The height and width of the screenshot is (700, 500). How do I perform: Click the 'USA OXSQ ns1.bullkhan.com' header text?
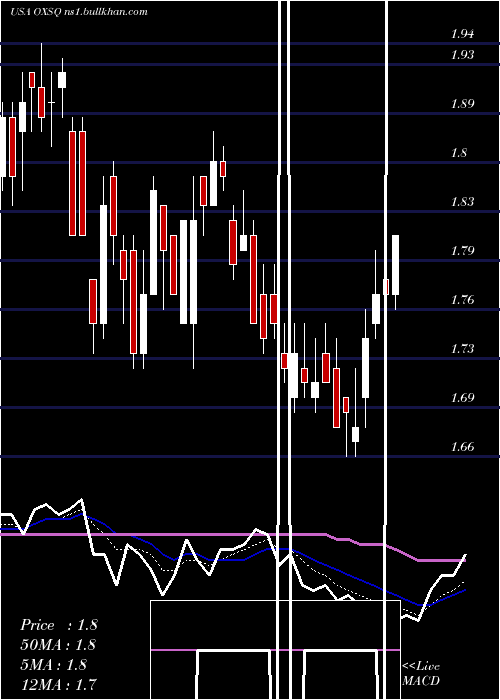[79, 12]
